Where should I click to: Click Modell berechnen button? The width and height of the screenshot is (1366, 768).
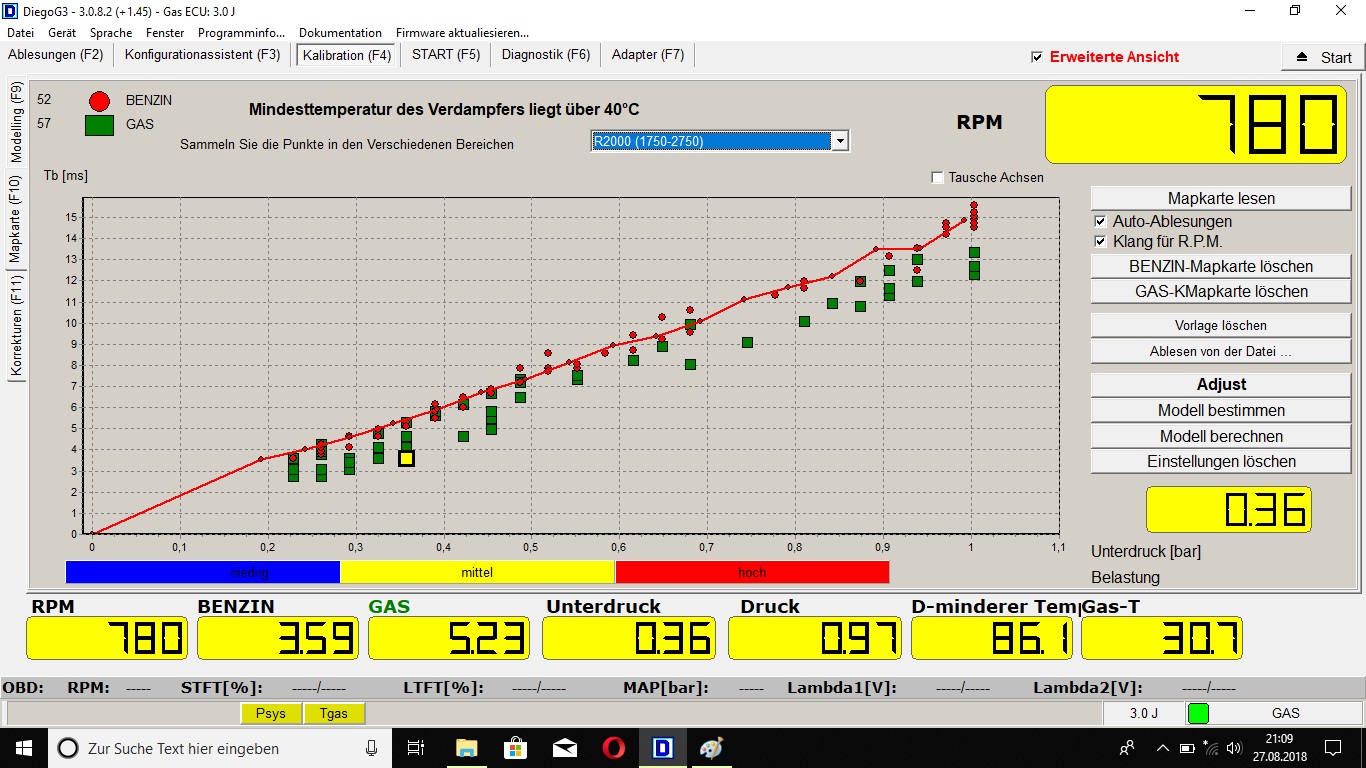[x=1221, y=436]
